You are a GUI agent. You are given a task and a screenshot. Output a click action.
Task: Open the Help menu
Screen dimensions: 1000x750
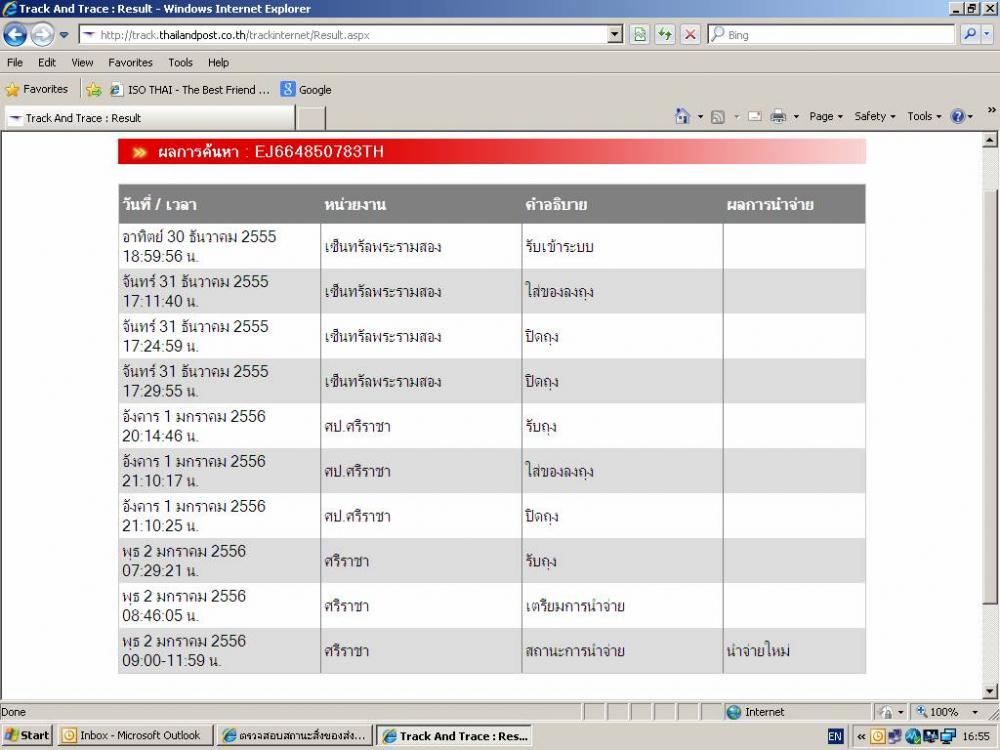[x=218, y=62]
